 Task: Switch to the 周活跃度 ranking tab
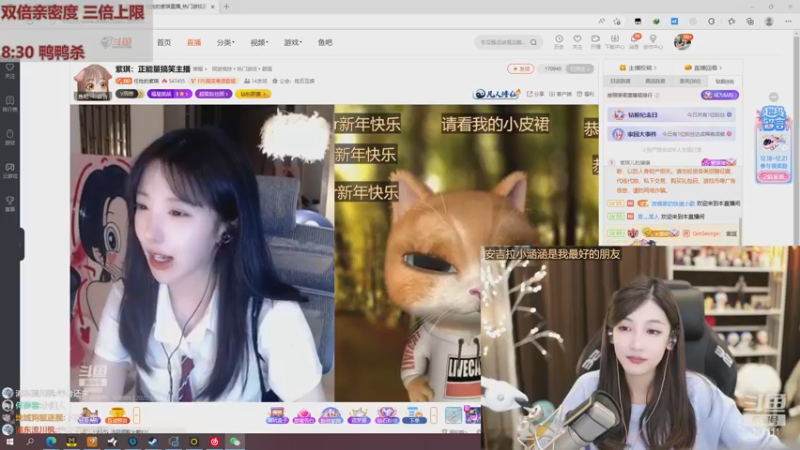pos(655,81)
